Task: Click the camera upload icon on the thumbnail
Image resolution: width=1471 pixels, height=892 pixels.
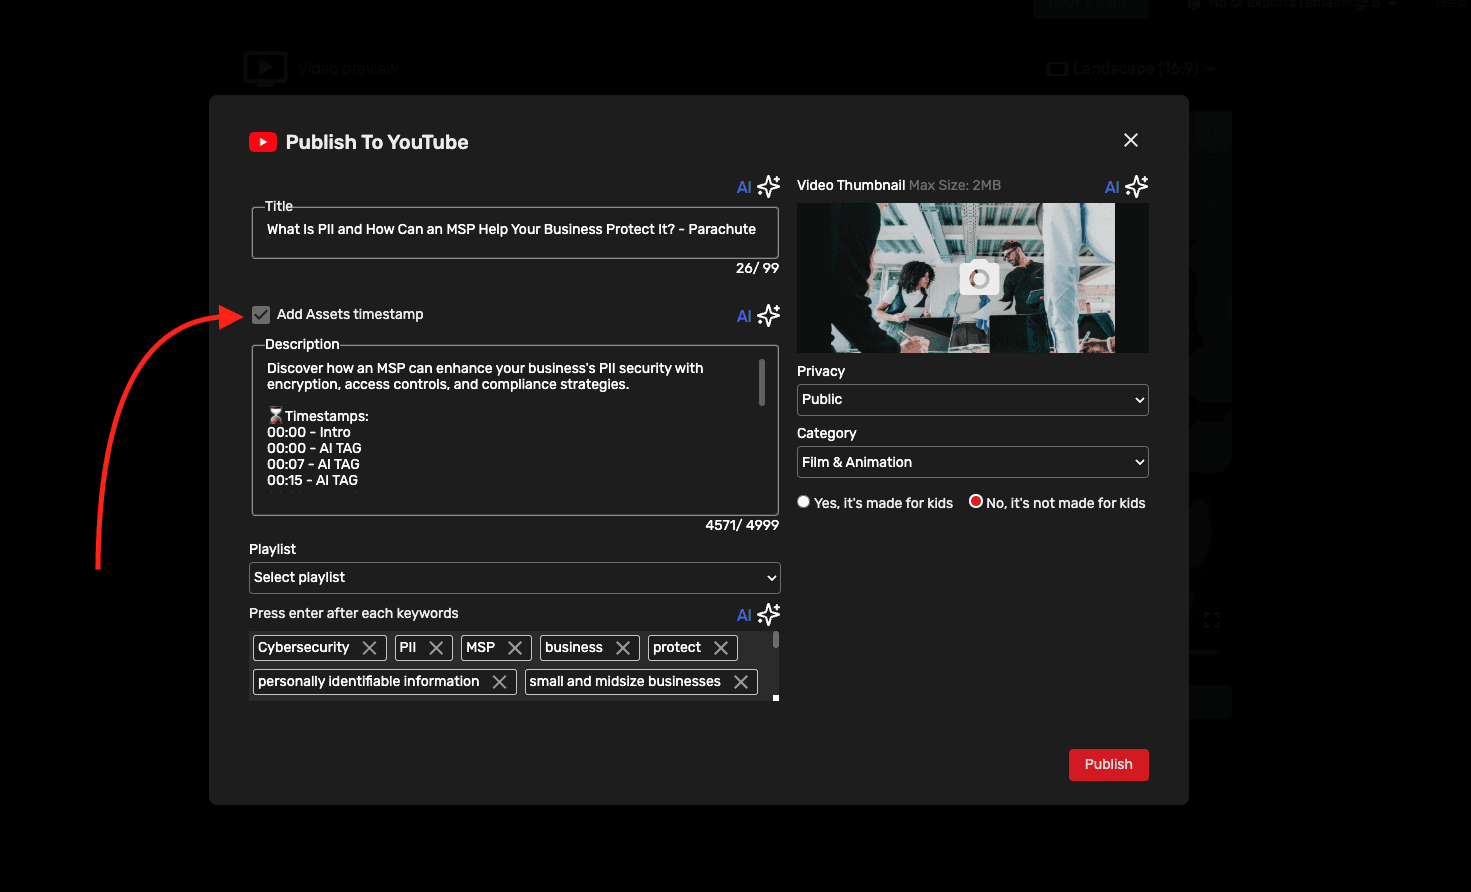Action: pos(979,278)
